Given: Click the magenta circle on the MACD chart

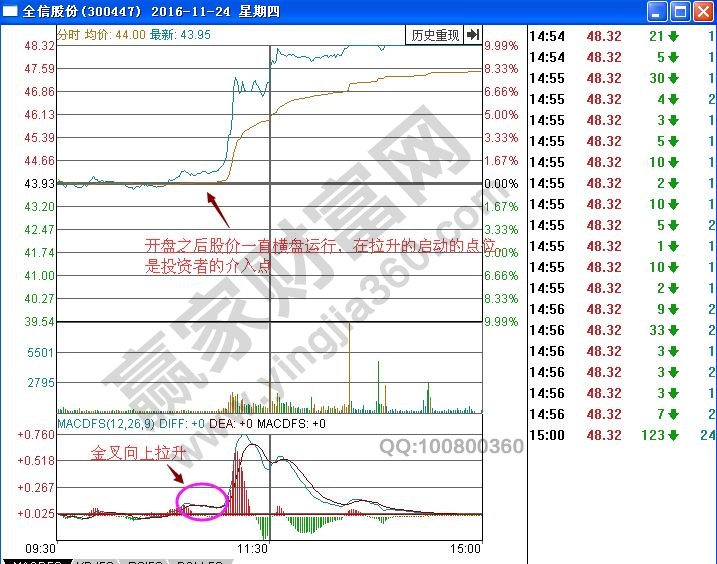Looking at the screenshot, I should (x=208, y=501).
